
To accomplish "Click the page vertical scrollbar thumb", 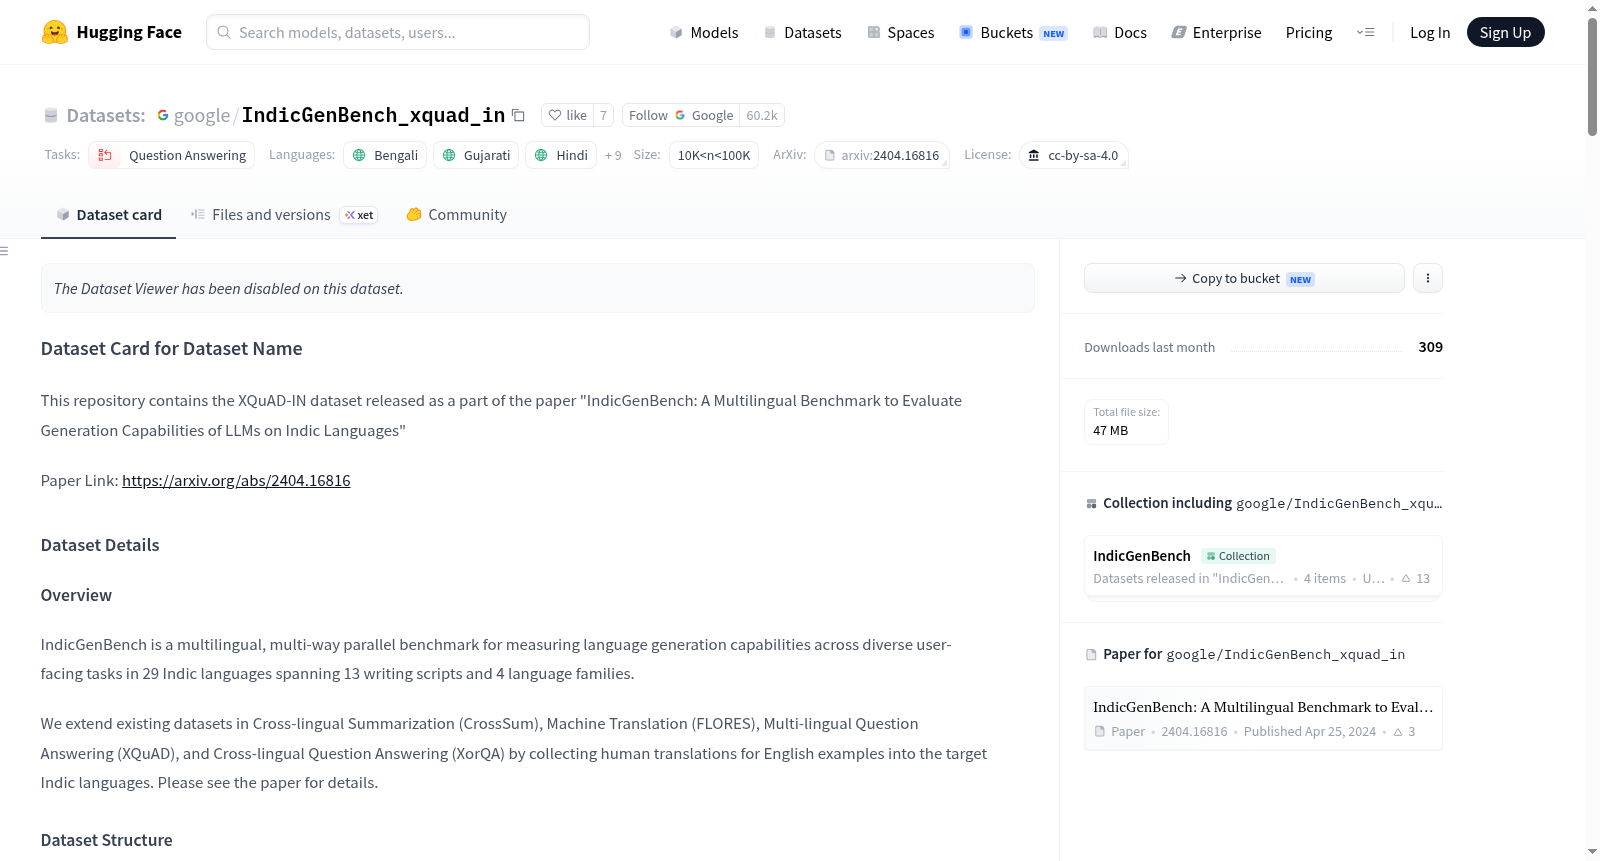I will (x=1592, y=76).
